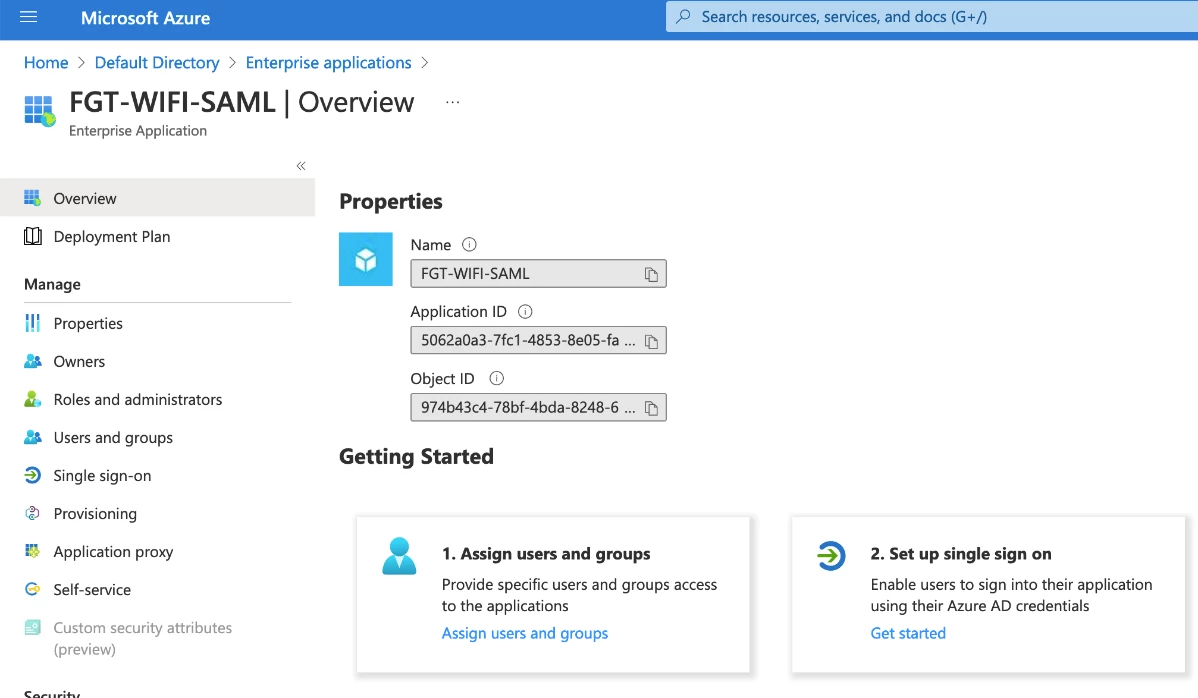
Task: Copy the Application ID to clipboard
Action: (x=651, y=341)
